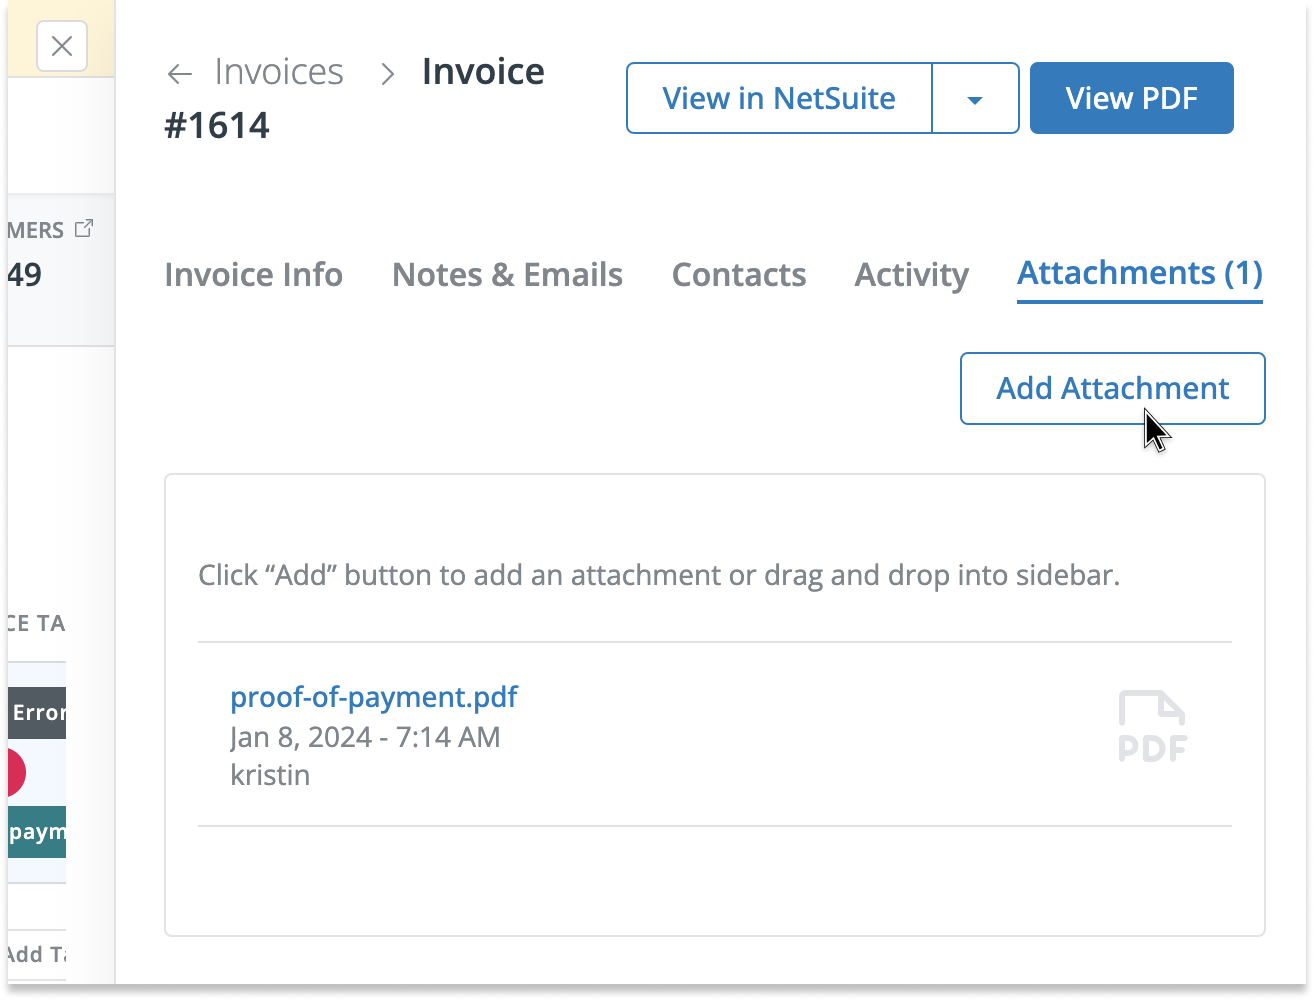Click the external link icon in the left panel
This screenshot has height=1000, width=1314.
(x=85, y=228)
